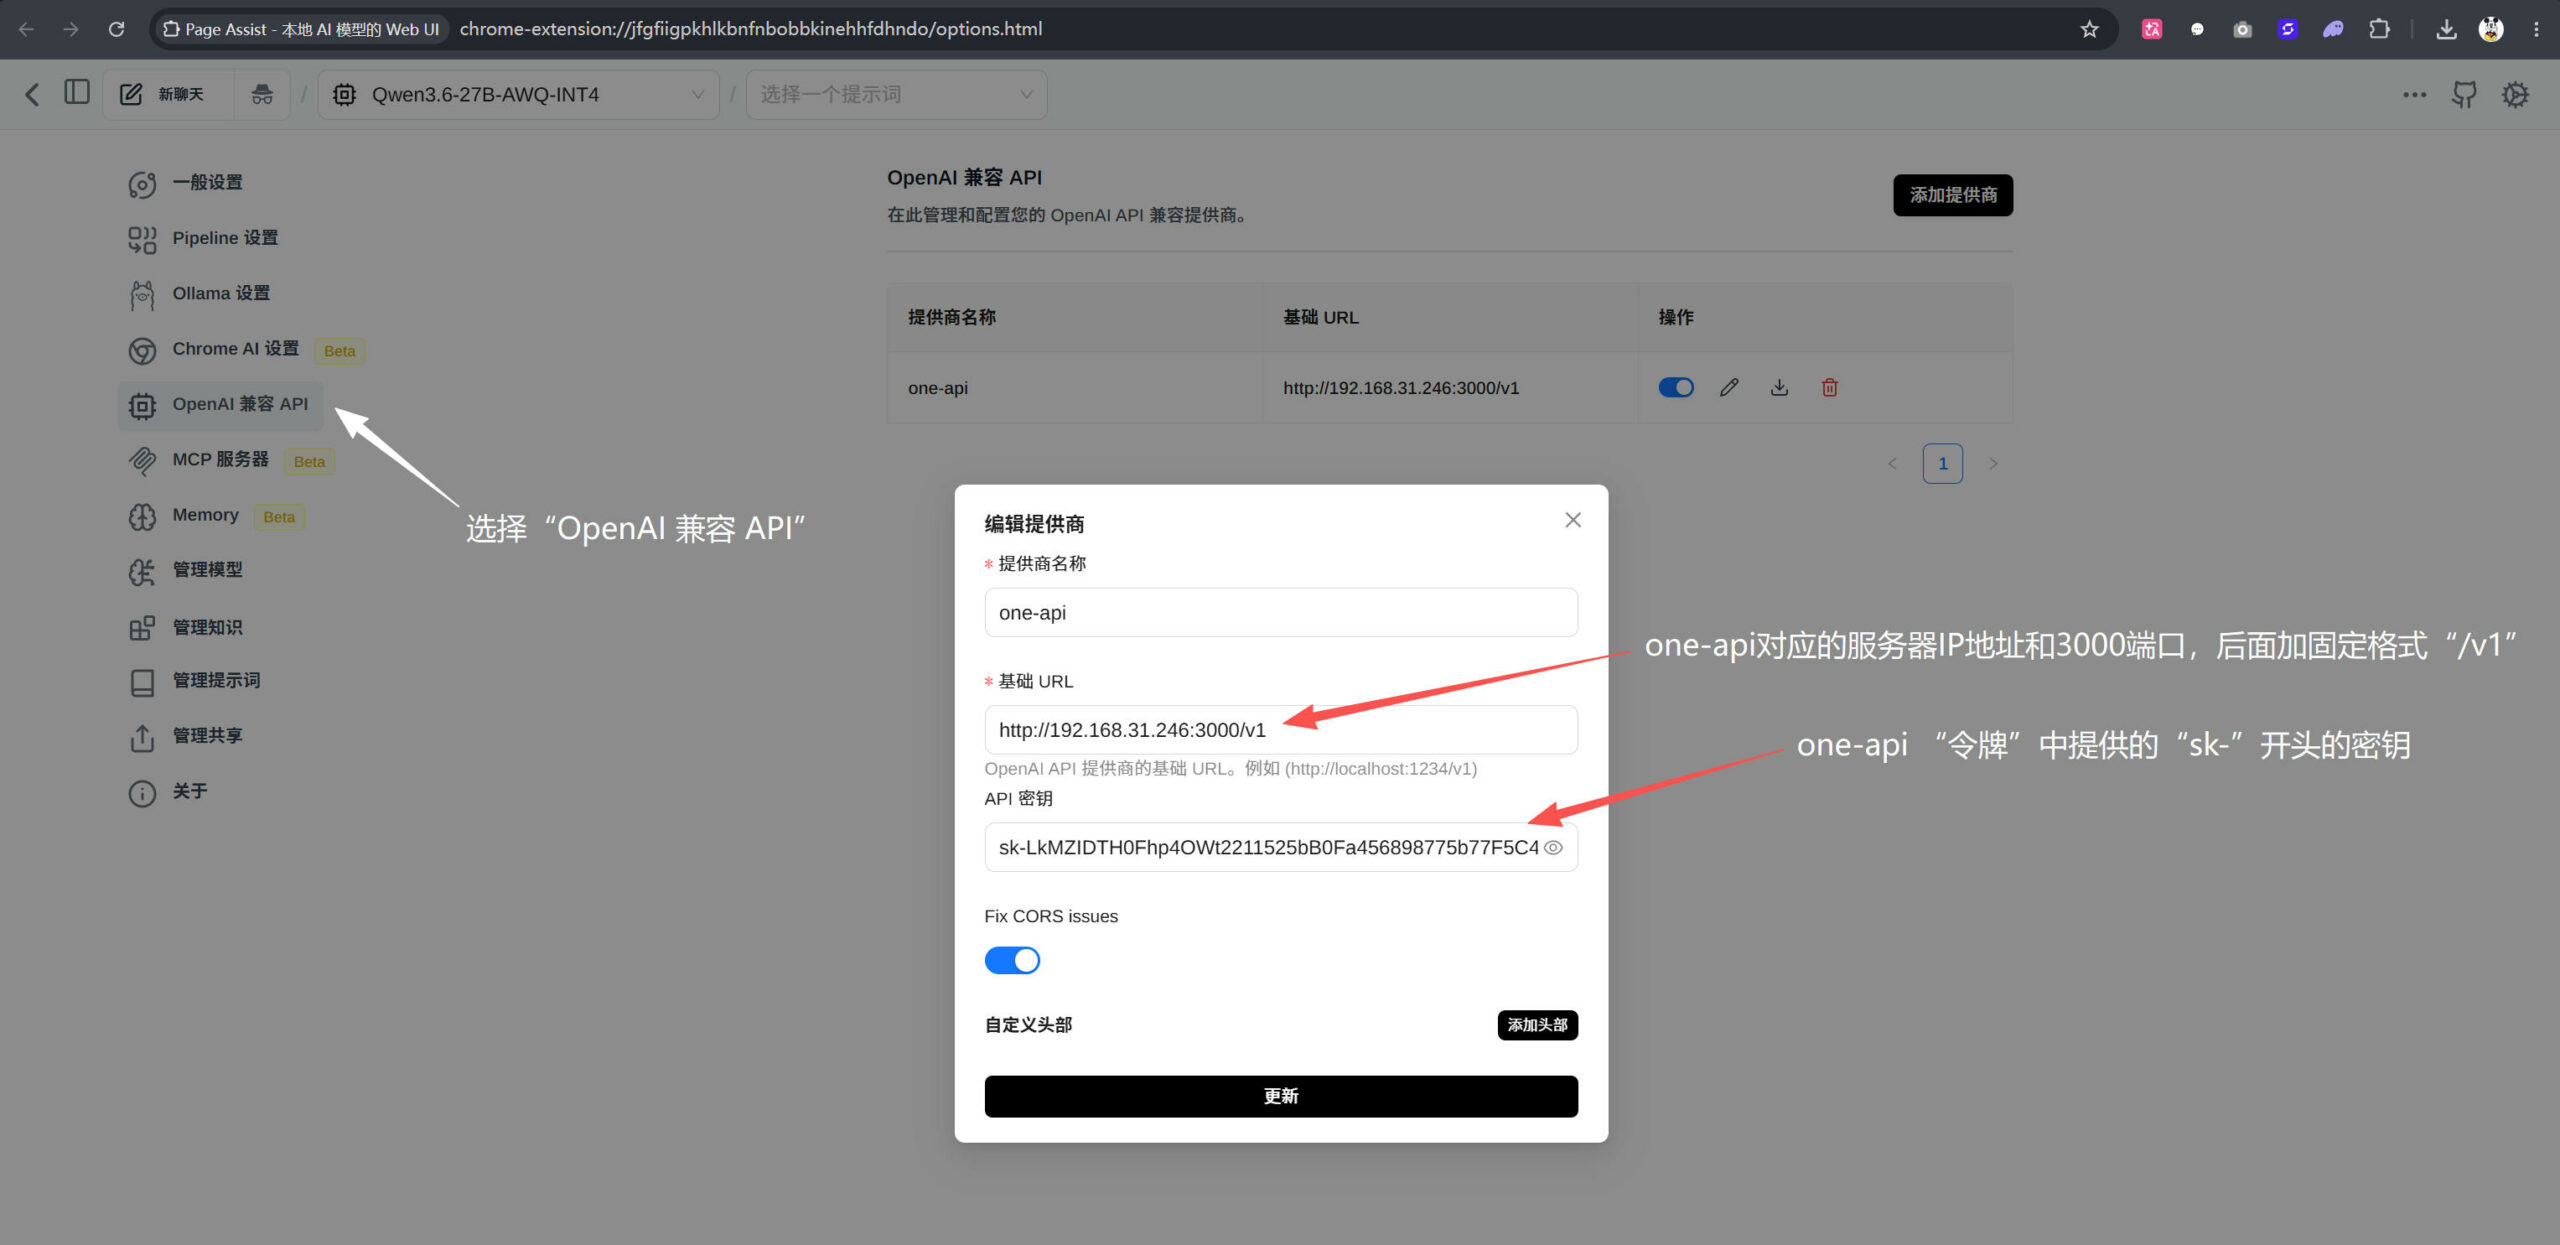Open the three-dot more options menu in header

click(x=2414, y=94)
